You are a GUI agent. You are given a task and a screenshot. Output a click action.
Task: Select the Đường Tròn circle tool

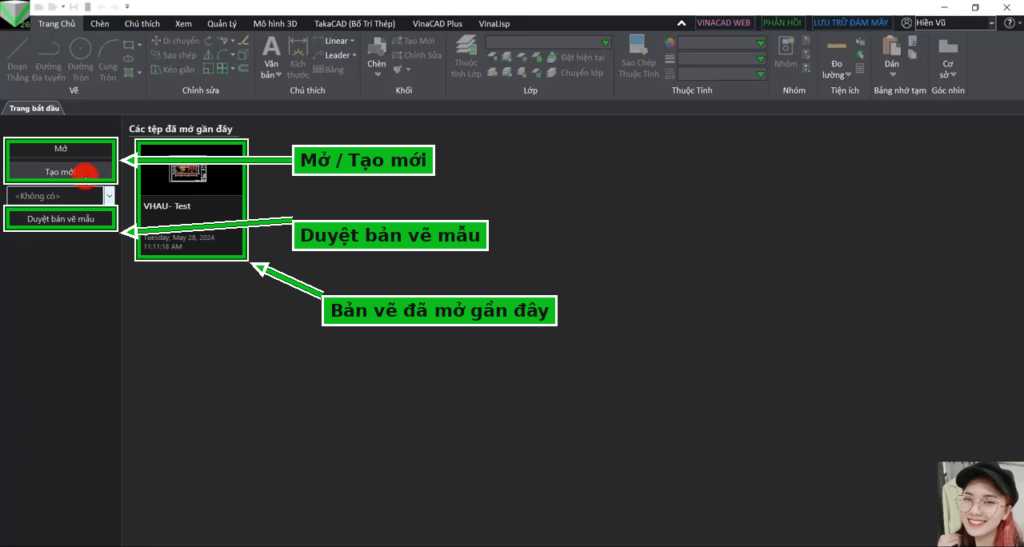pos(80,59)
